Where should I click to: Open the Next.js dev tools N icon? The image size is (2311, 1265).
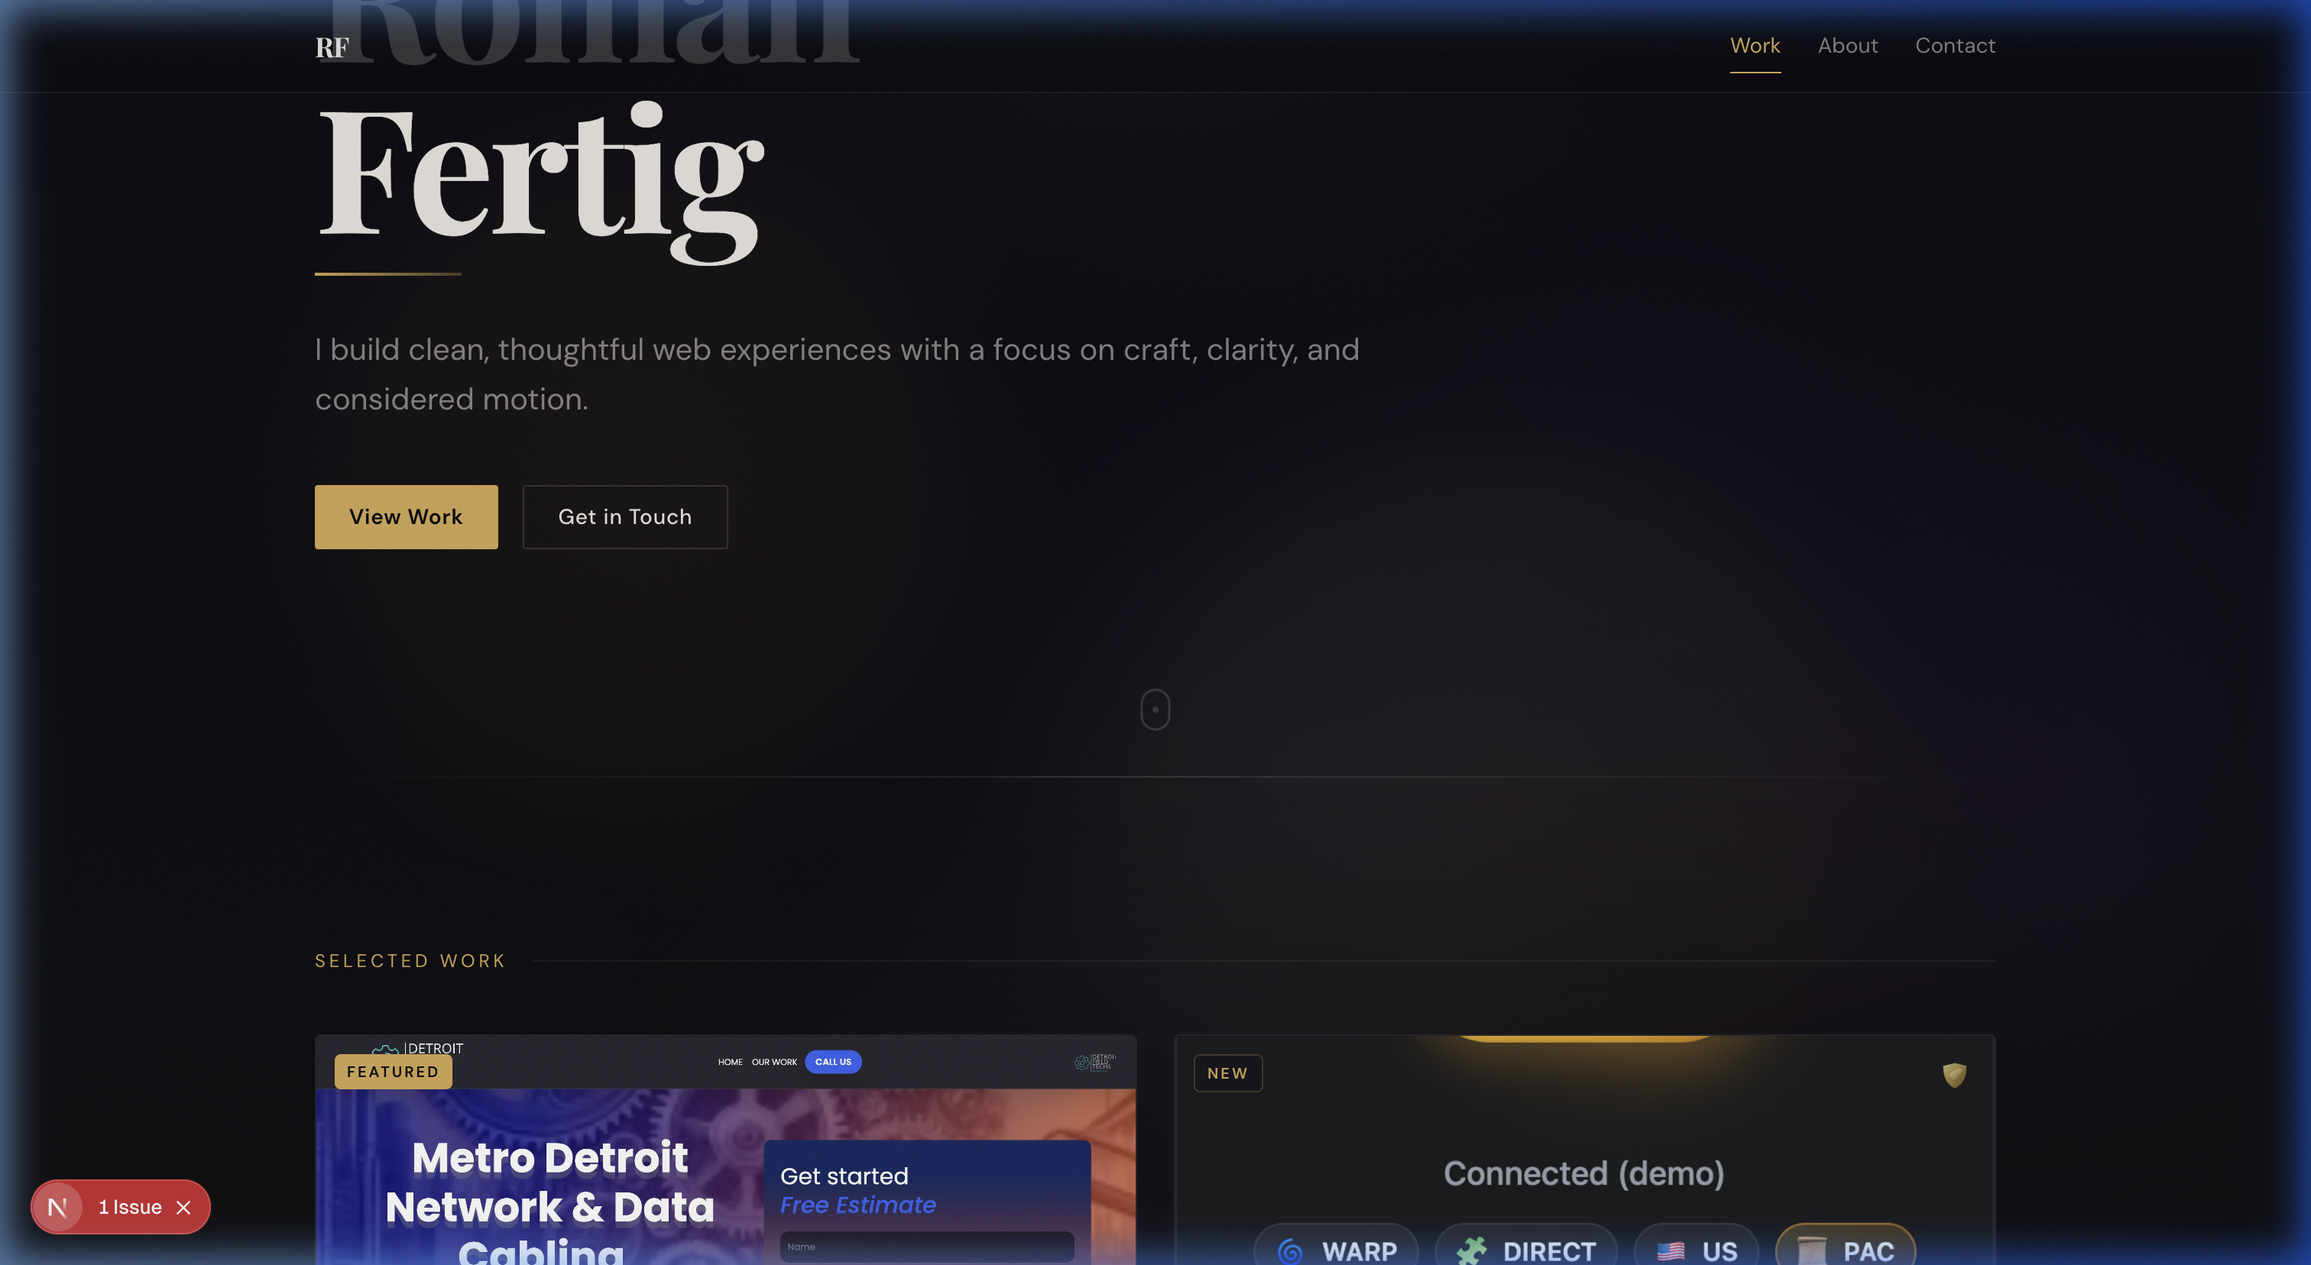pos(58,1207)
